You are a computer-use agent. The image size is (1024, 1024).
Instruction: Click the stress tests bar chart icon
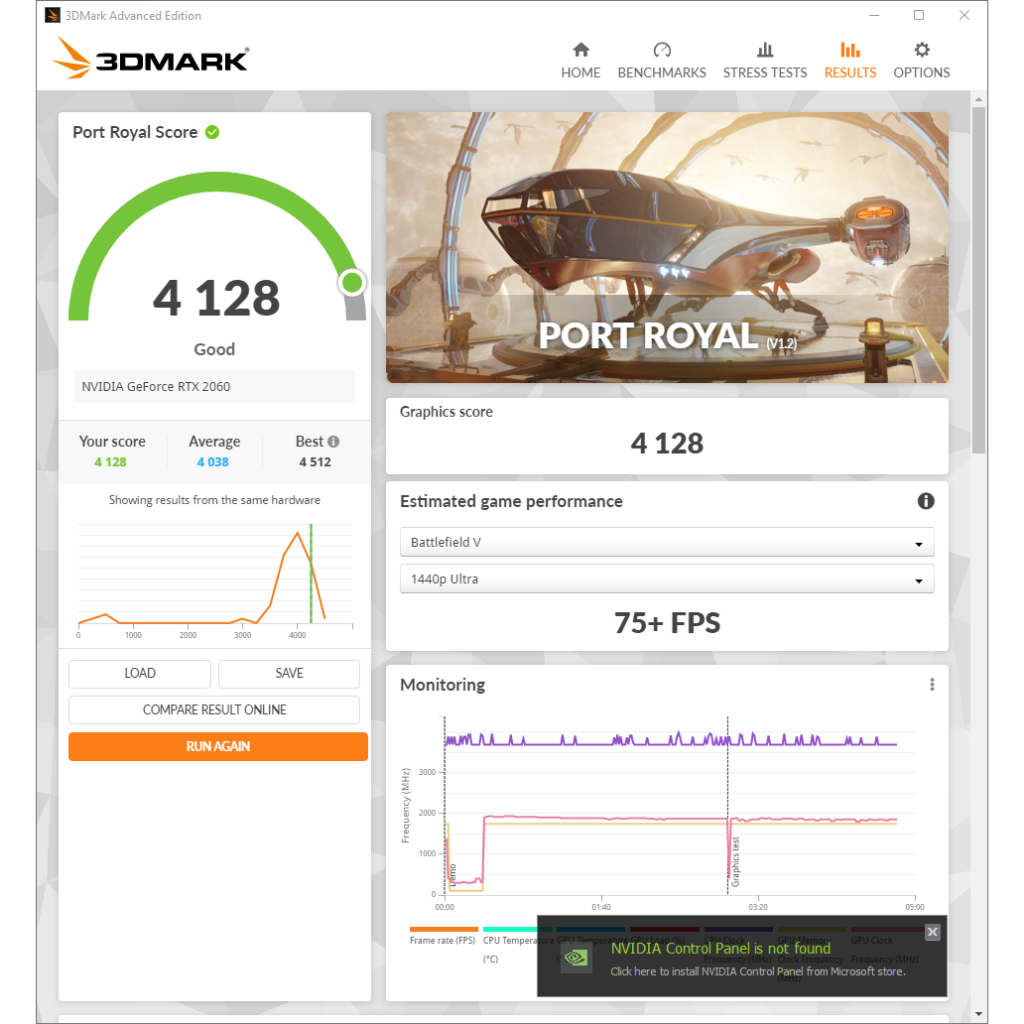(x=765, y=50)
